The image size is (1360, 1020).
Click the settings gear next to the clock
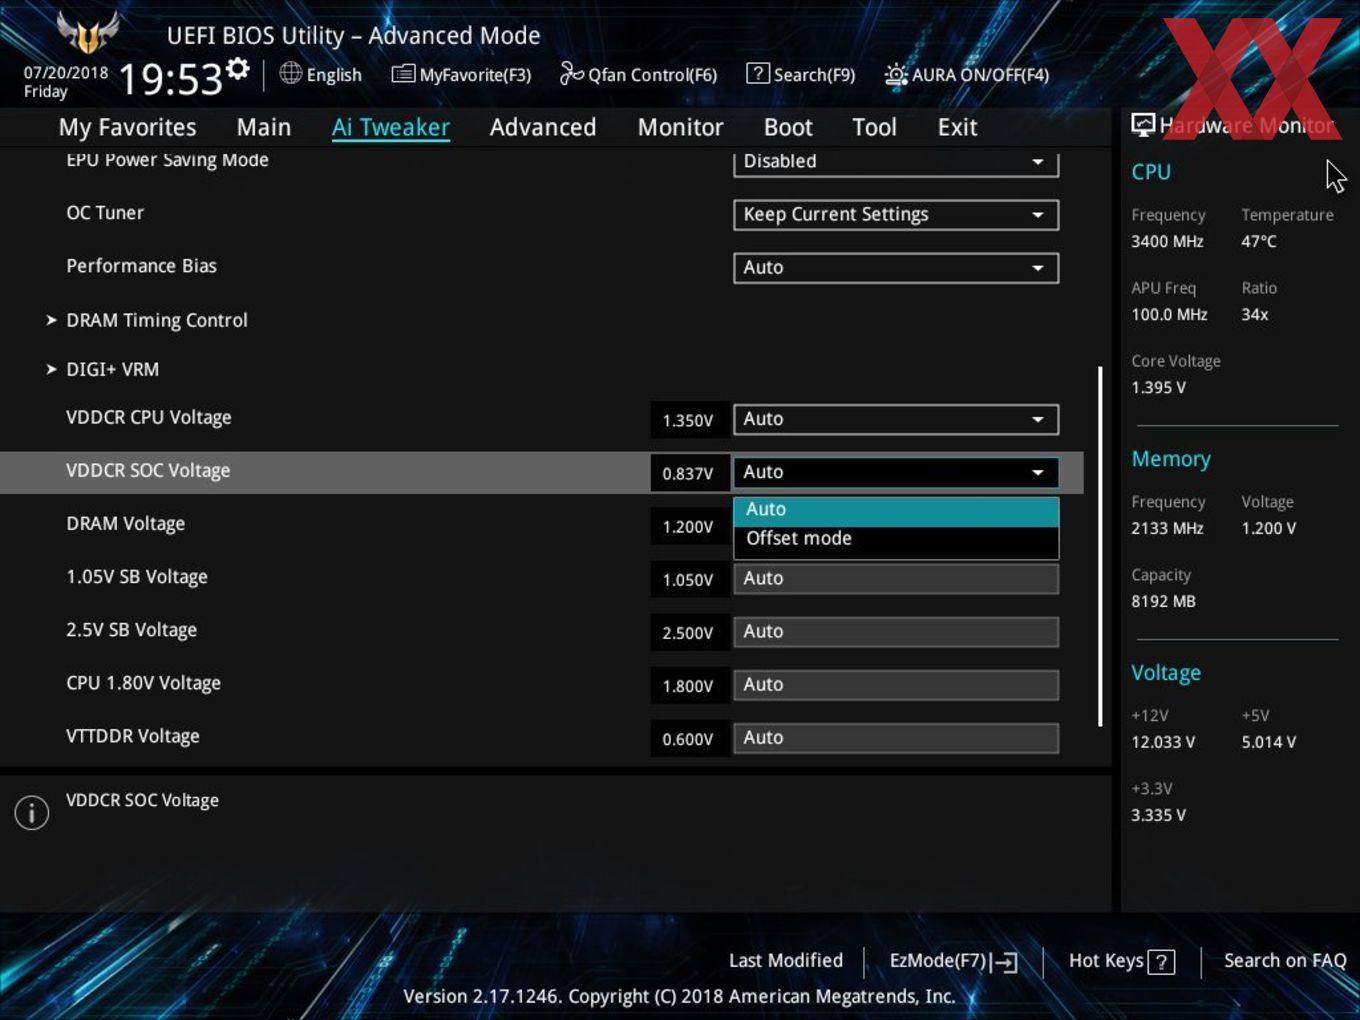point(237,69)
